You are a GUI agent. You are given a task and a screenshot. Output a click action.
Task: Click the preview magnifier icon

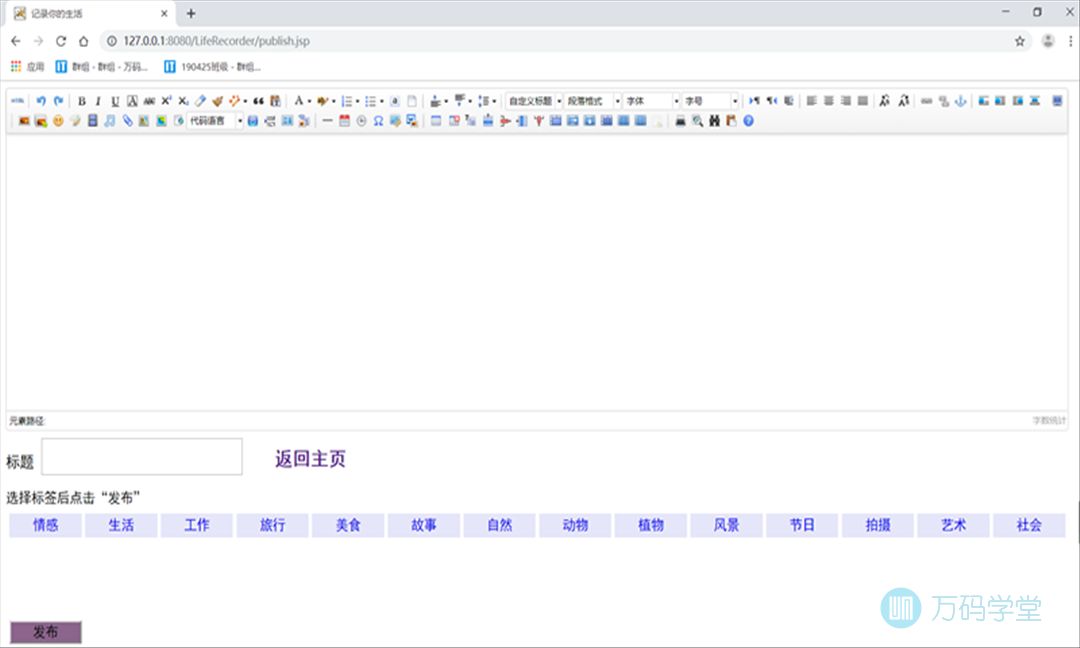698,121
